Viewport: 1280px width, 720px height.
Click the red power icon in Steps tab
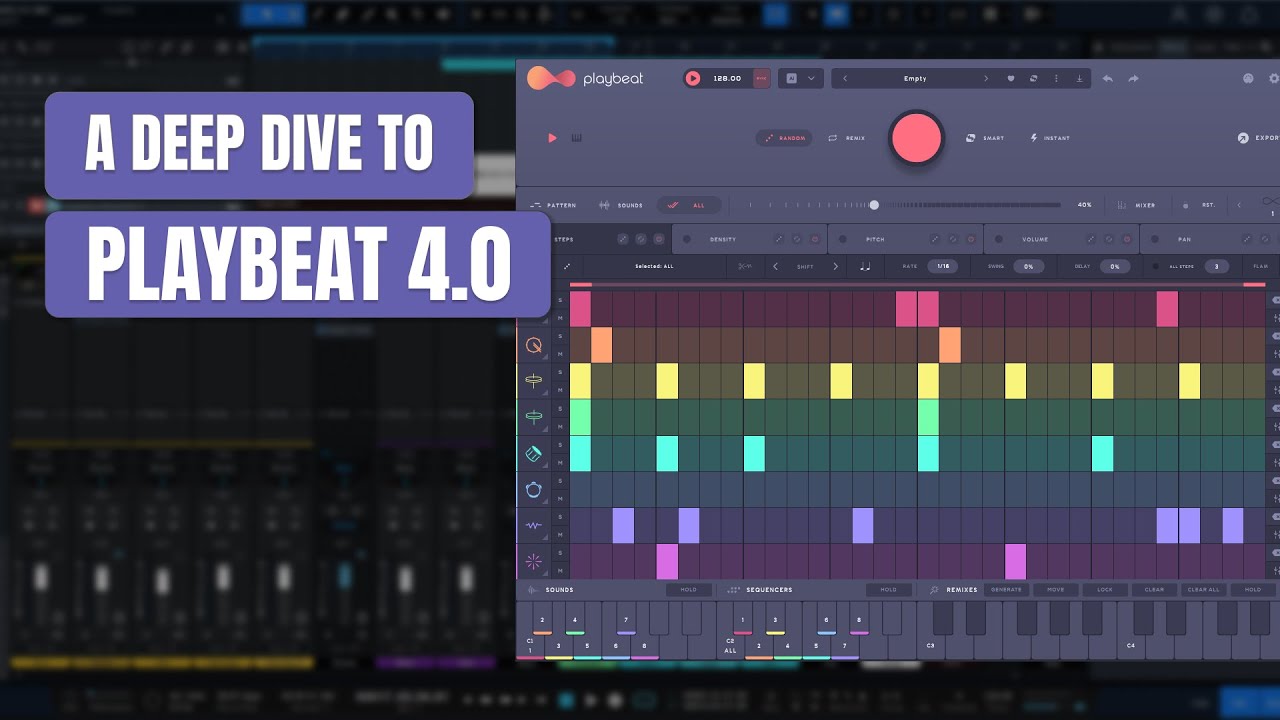(658, 239)
